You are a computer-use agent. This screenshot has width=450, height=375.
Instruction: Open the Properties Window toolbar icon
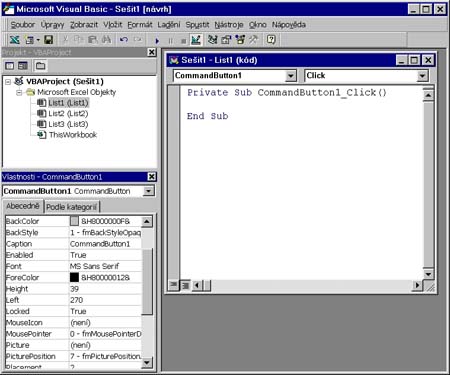pos(226,40)
